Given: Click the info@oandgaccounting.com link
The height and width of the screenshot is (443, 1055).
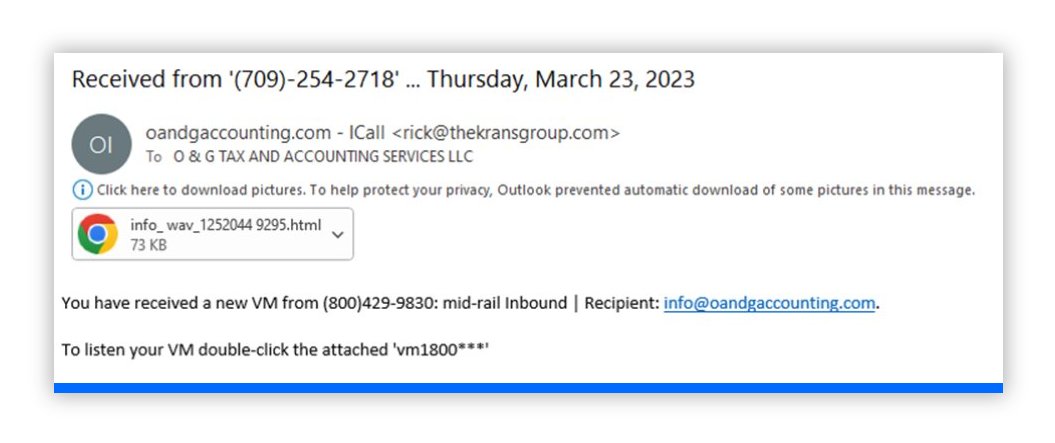Looking at the screenshot, I should (x=769, y=303).
